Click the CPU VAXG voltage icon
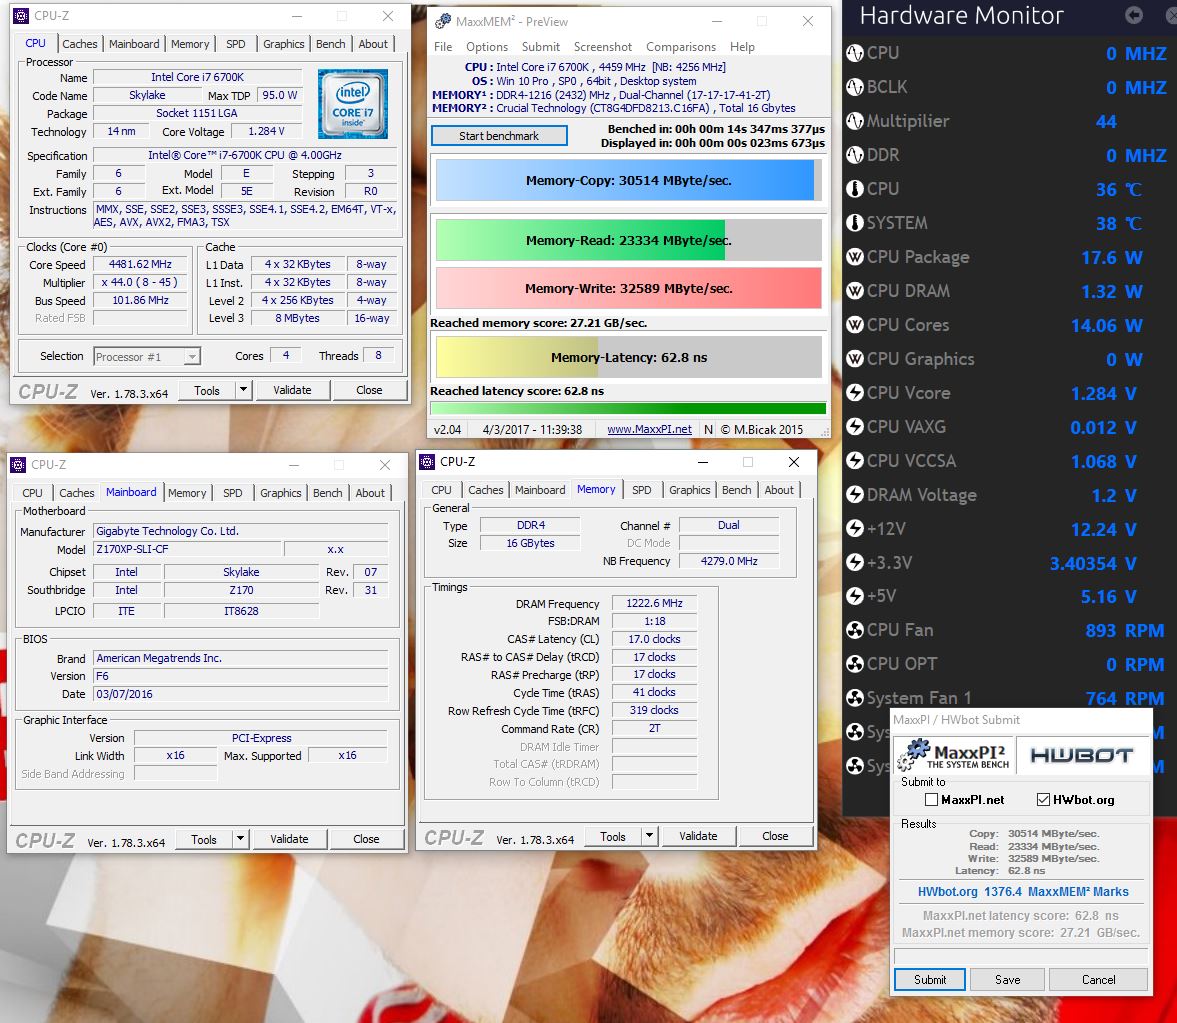Screen dimensions: 1177x1023 tap(855, 427)
